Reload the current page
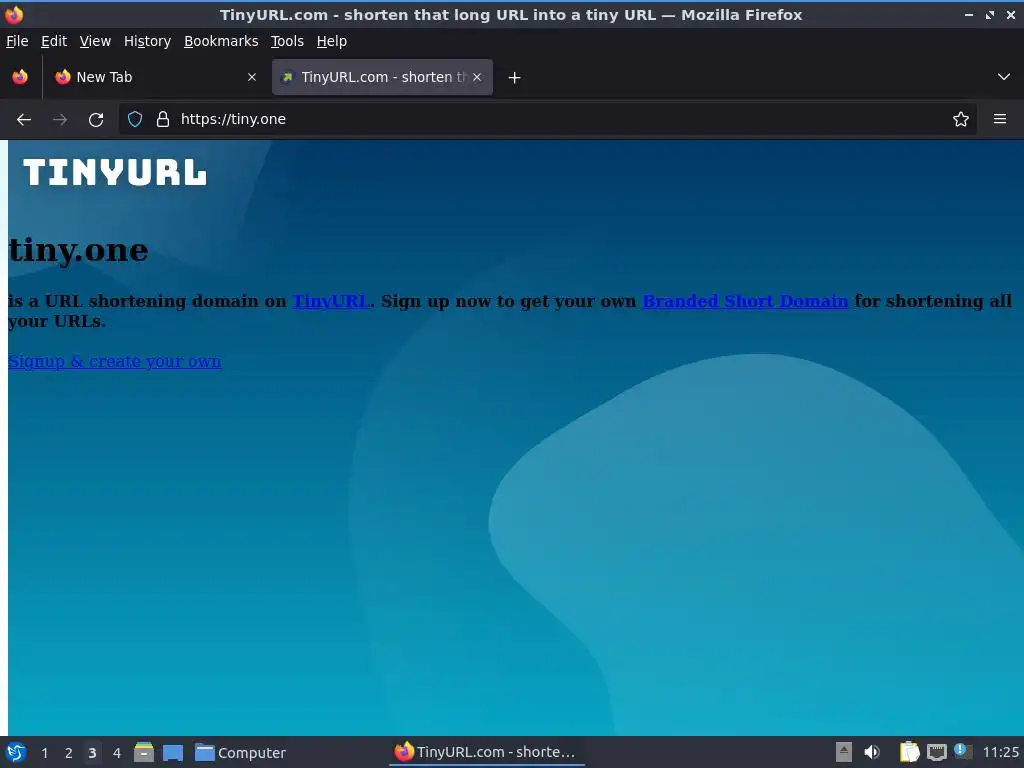Screen dimensions: 1024x768 click(96, 120)
